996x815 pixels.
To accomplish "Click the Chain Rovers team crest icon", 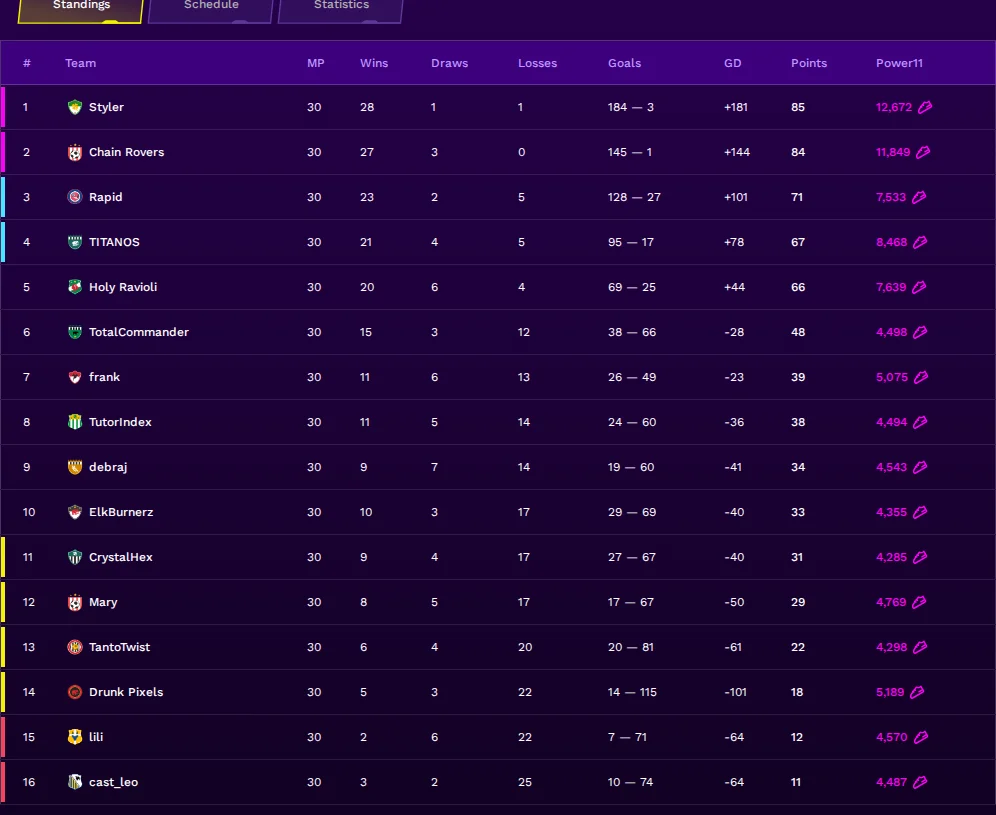I will [x=75, y=152].
